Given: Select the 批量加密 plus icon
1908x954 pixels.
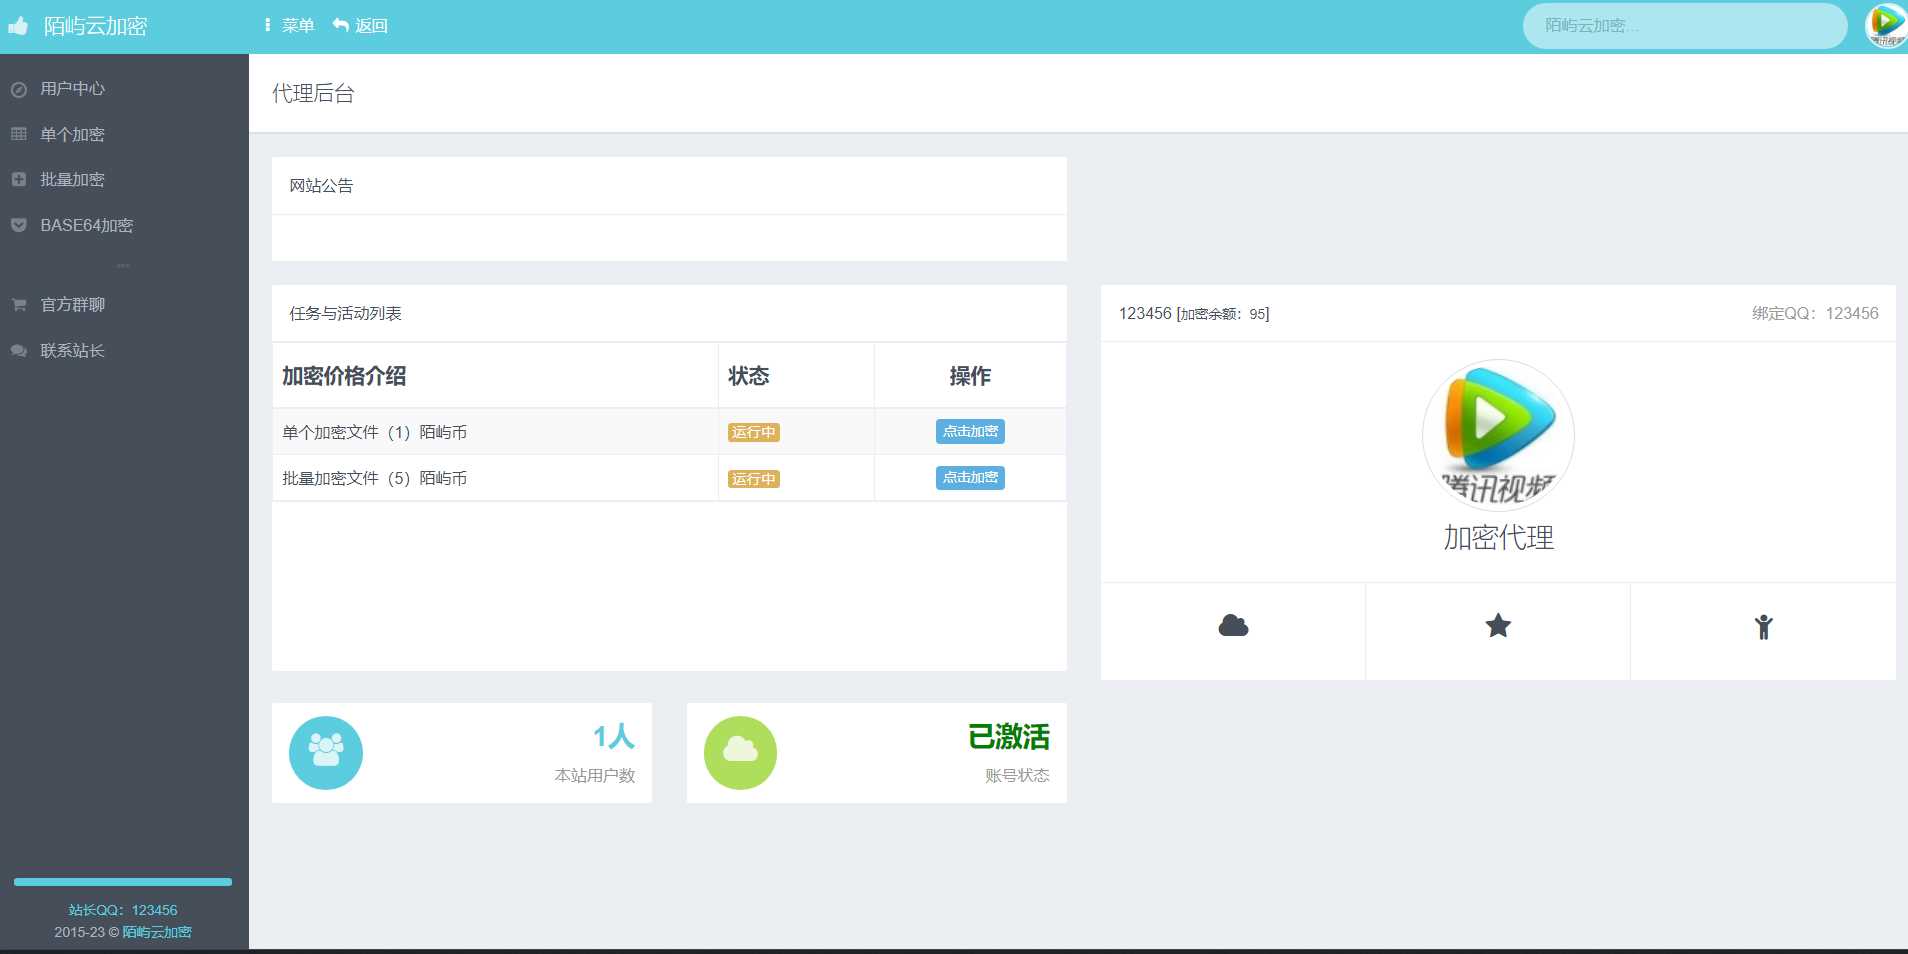Looking at the screenshot, I should tap(19, 180).
